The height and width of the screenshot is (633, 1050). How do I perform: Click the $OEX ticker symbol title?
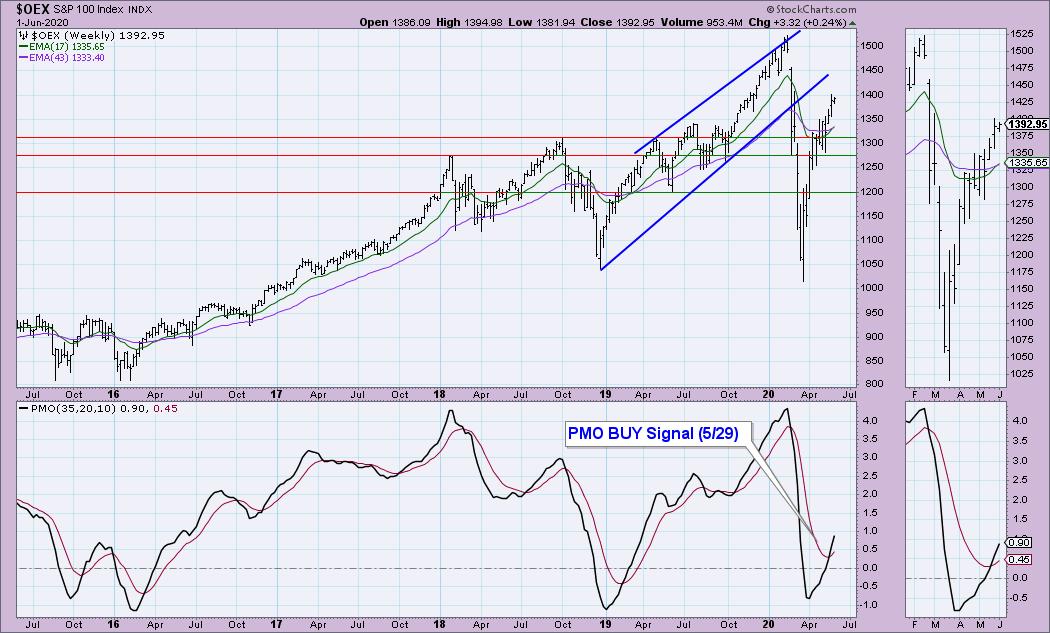coord(33,9)
